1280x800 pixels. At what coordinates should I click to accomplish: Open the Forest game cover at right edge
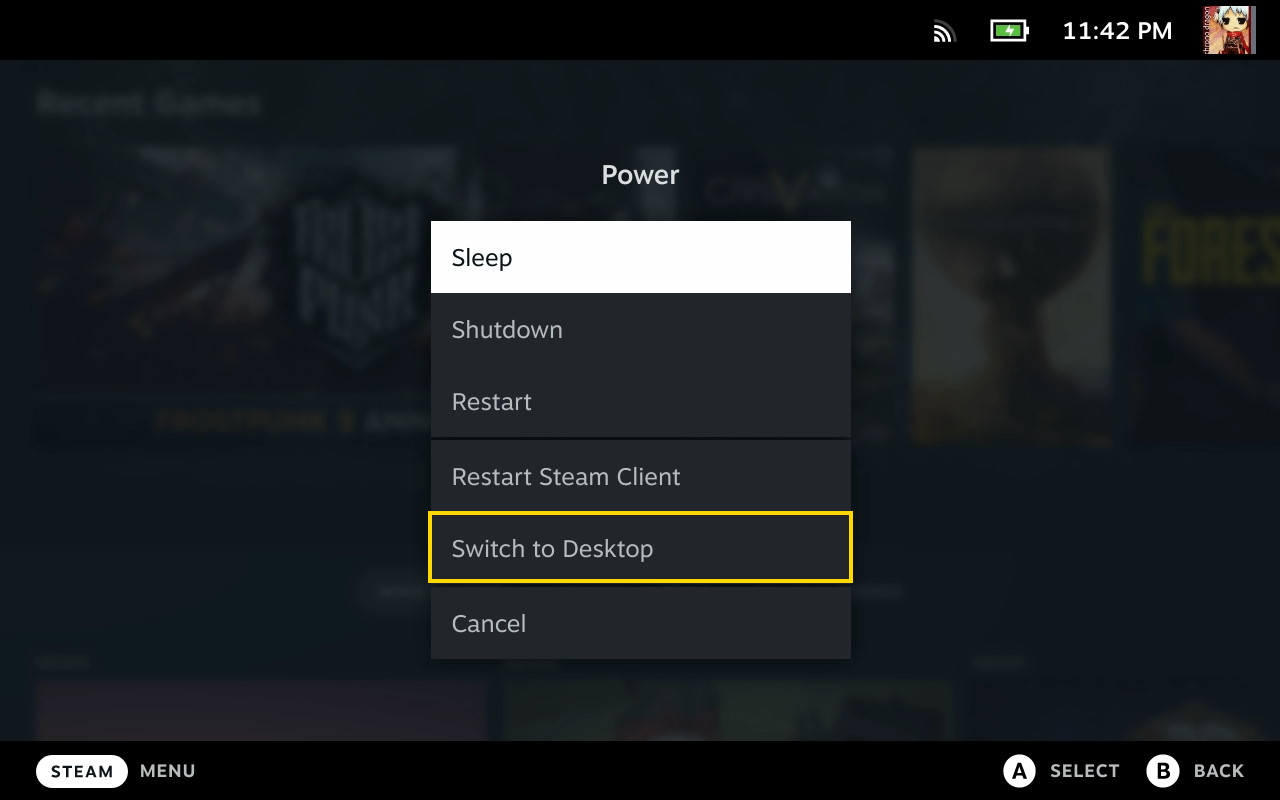(x=1205, y=297)
